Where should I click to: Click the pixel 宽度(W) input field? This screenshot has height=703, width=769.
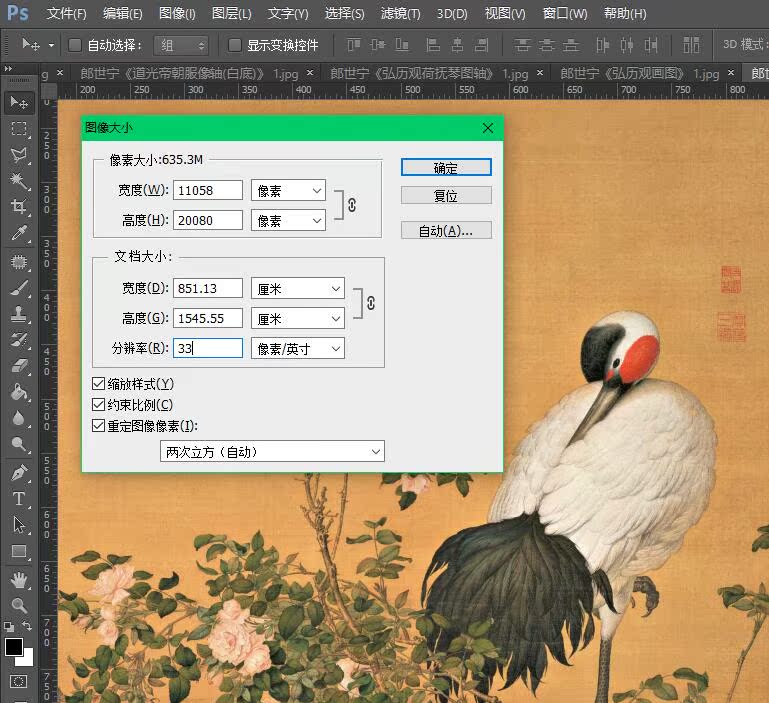(x=208, y=190)
